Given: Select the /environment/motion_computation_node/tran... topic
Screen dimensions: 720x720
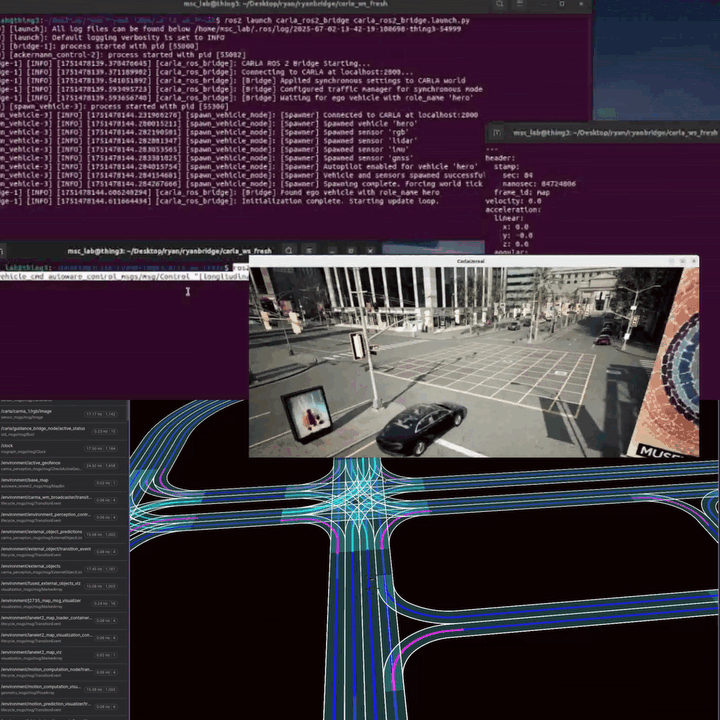Looking at the screenshot, I should [64, 672].
